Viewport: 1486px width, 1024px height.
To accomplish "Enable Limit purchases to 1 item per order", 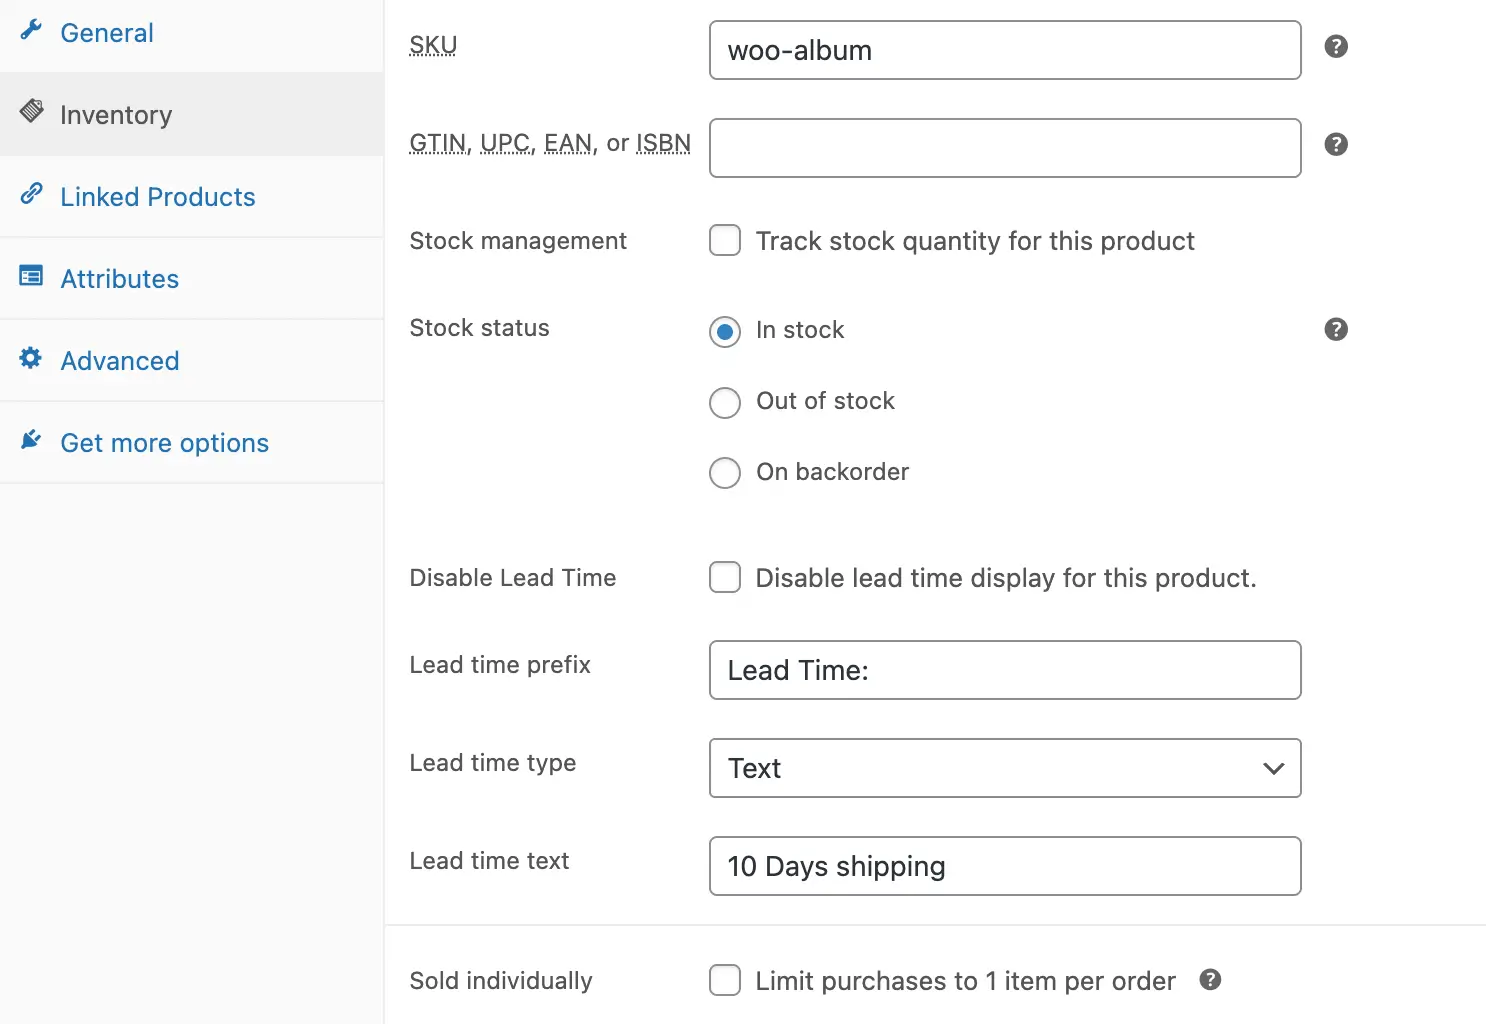I will 725,981.
